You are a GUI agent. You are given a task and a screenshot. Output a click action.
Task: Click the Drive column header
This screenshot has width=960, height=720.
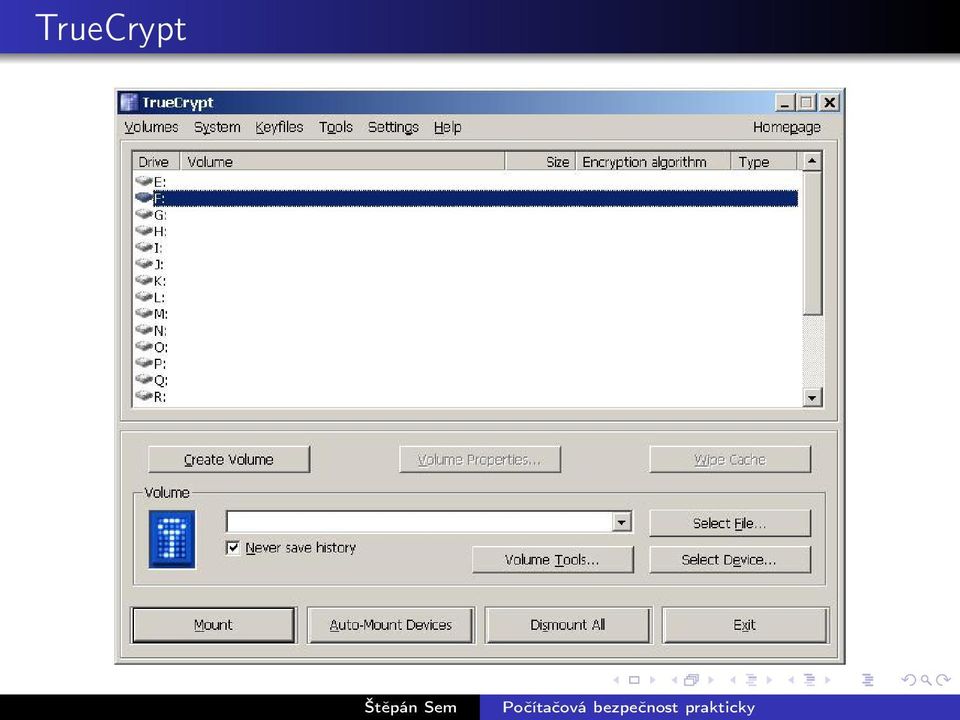click(x=156, y=162)
